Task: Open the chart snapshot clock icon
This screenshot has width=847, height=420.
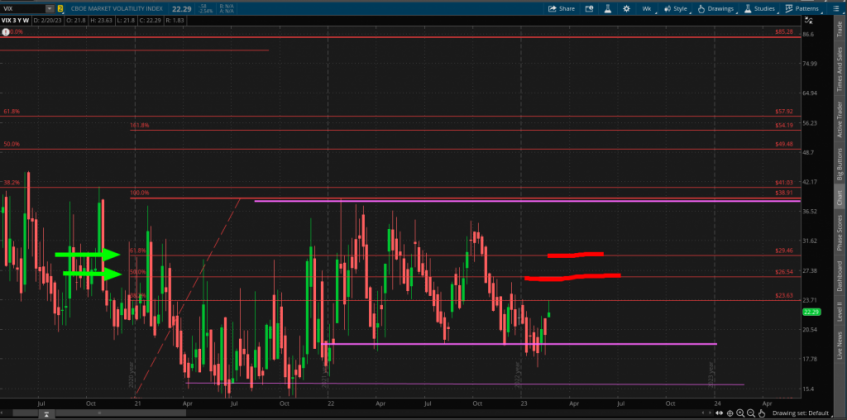Action: pyautogui.click(x=589, y=9)
